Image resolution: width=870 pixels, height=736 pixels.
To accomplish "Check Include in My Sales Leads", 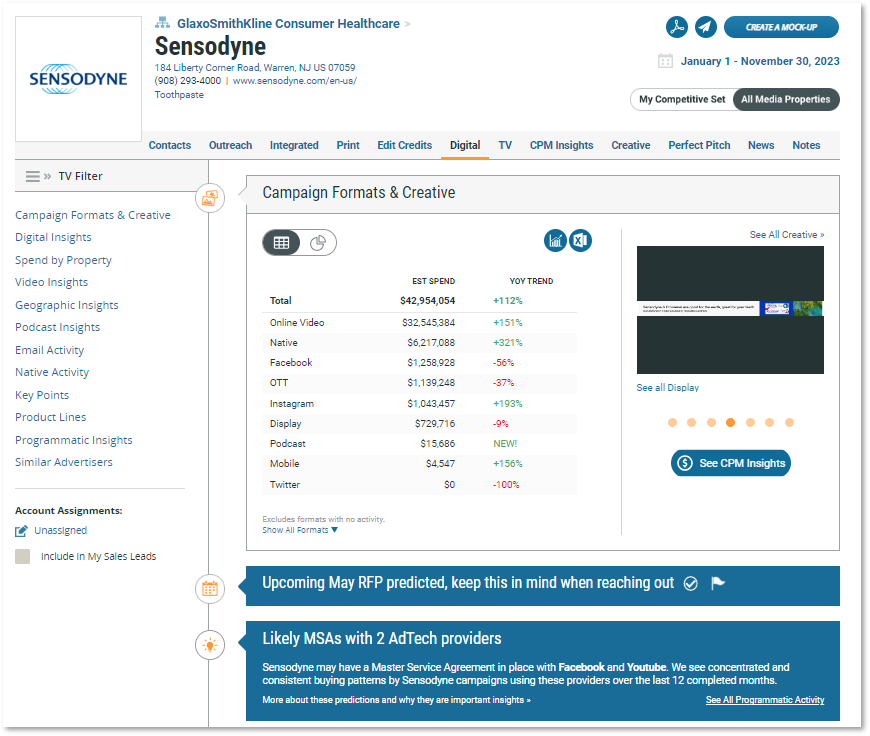I will click(x=23, y=556).
